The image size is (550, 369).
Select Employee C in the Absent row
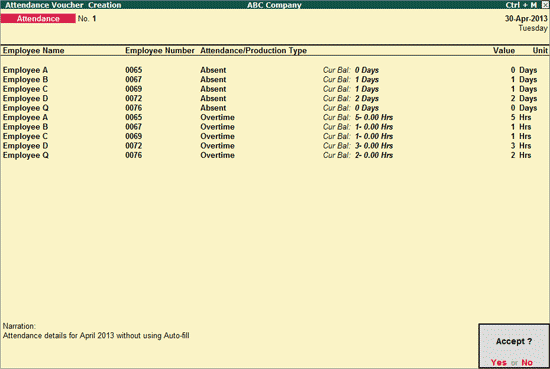click(25, 89)
